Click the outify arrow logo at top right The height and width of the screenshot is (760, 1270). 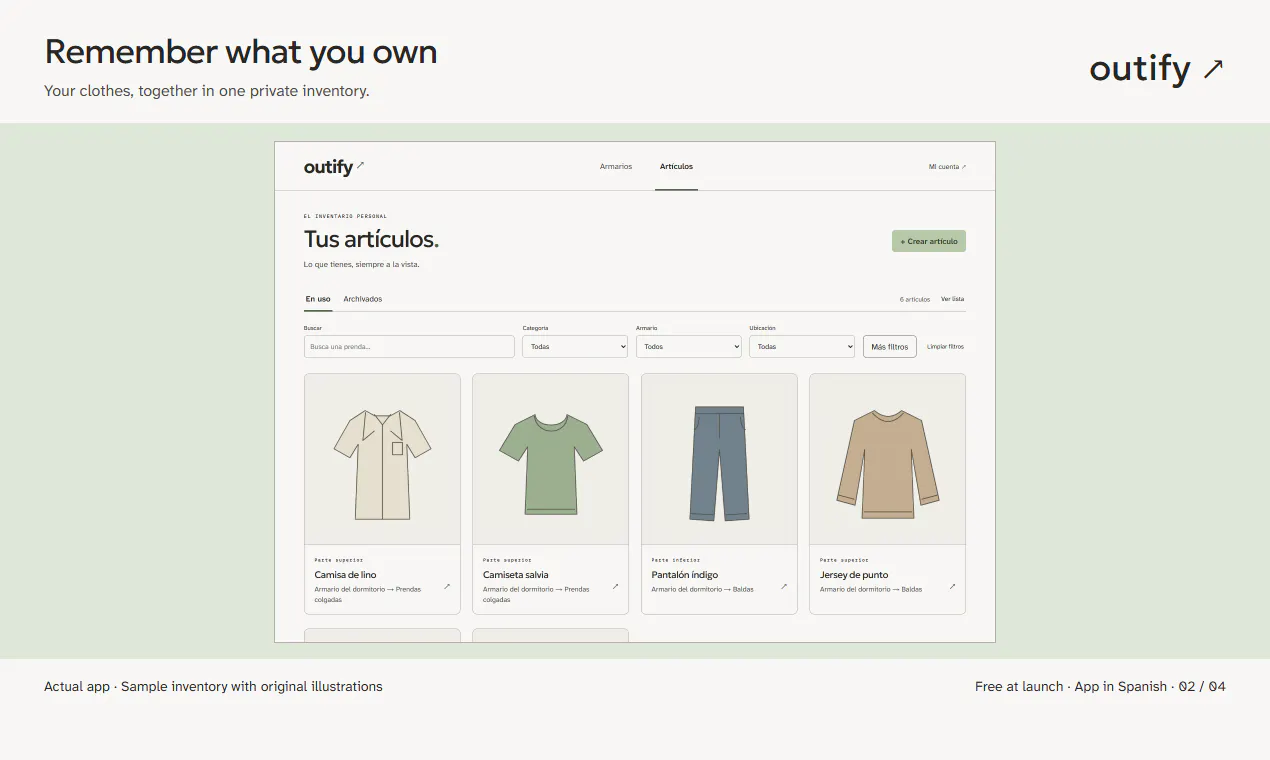1156,69
